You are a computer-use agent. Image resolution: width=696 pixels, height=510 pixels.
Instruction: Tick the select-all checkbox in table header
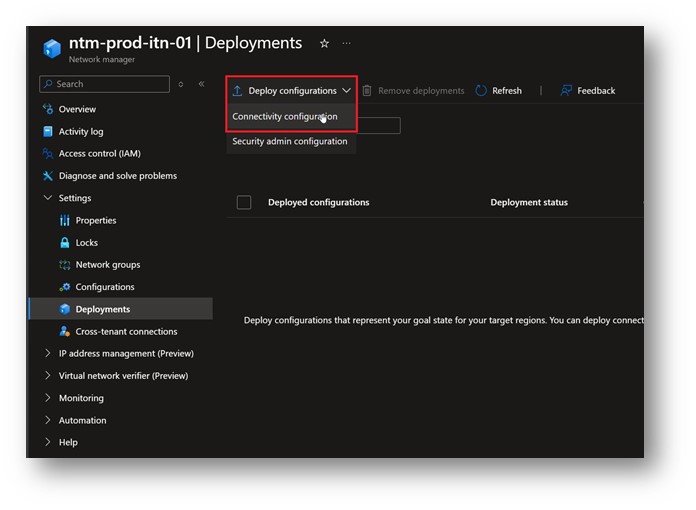(x=244, y=202)
